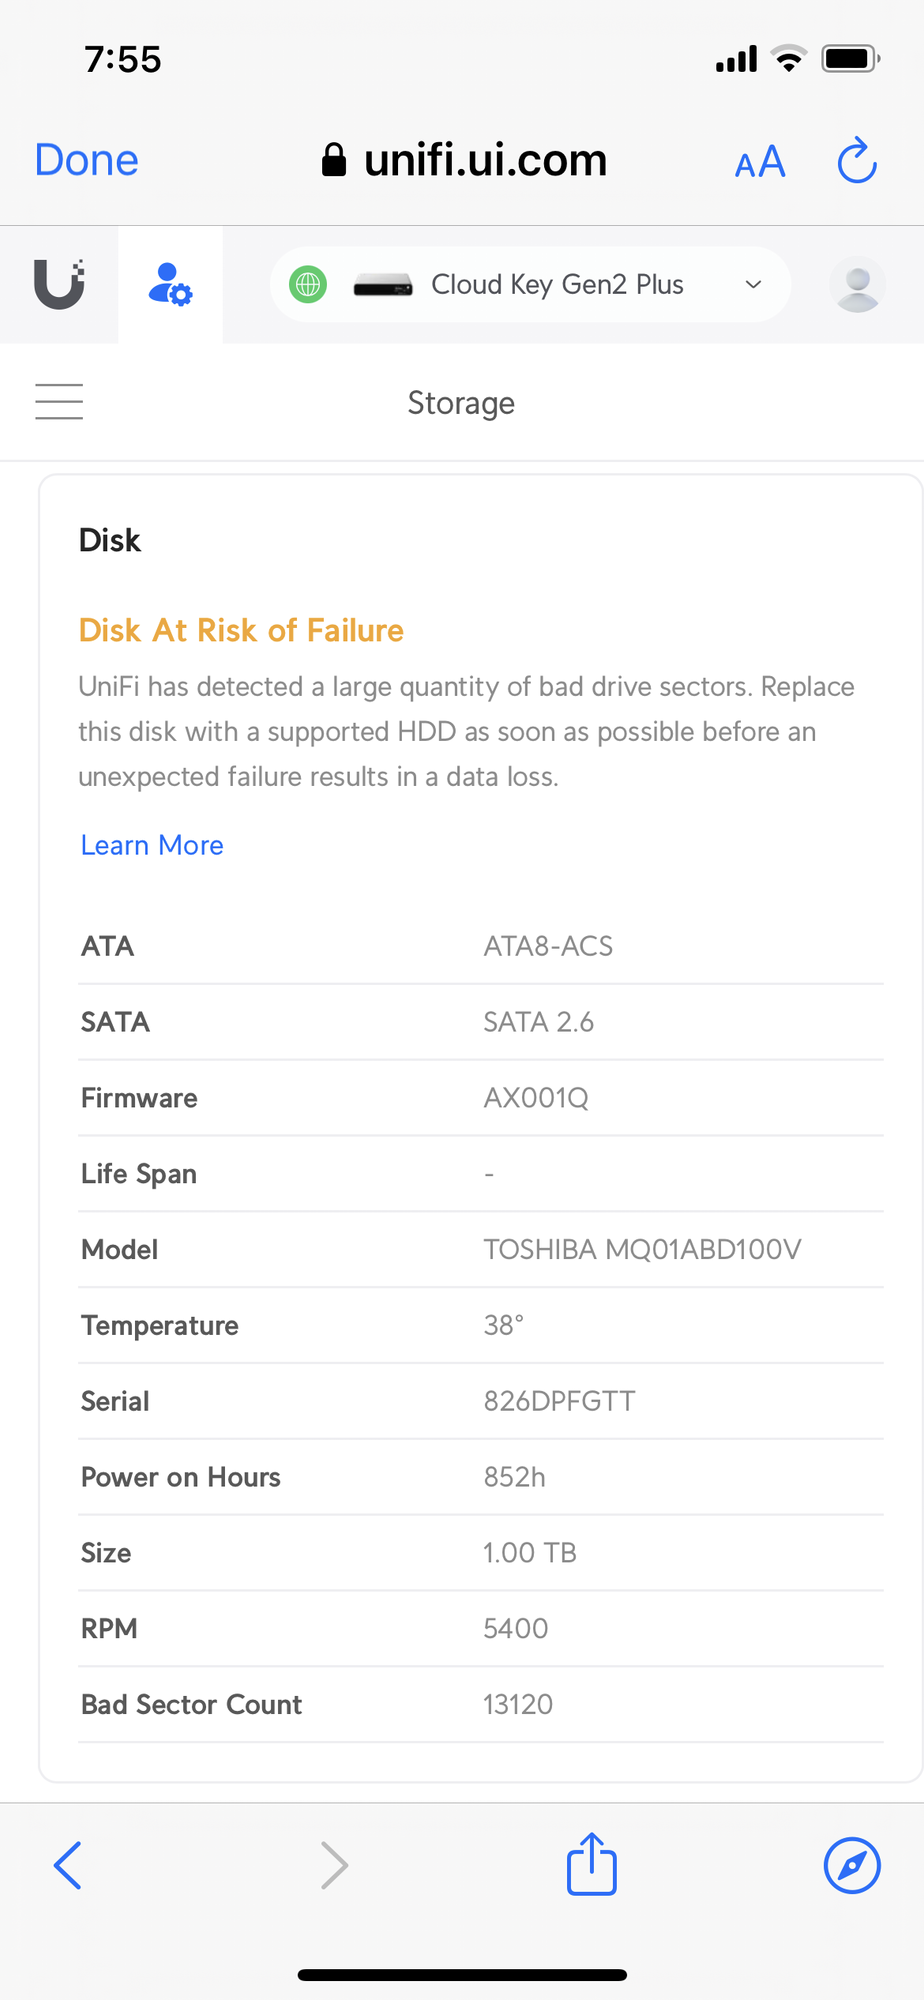
Task: Follow the Learn More link
Action: click(x=152, y=845)
